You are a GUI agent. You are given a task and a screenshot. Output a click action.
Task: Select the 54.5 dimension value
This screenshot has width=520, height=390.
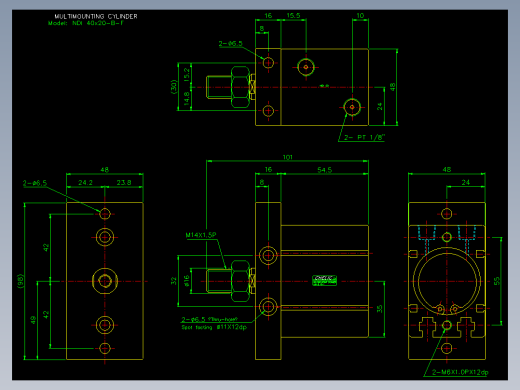pos(325,170)
